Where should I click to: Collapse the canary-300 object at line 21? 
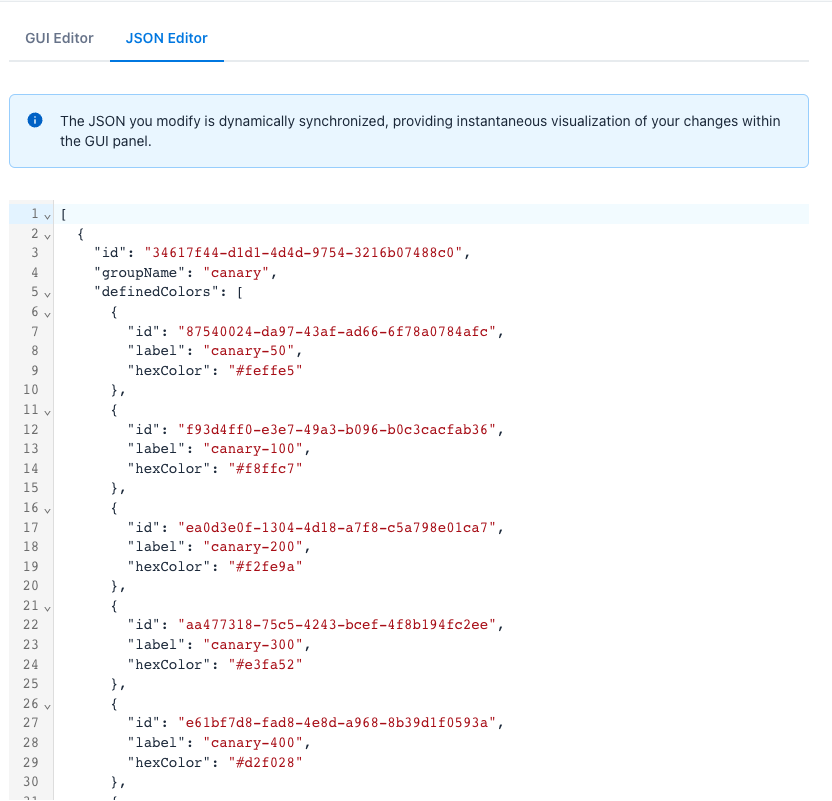[x=47, y=608]
